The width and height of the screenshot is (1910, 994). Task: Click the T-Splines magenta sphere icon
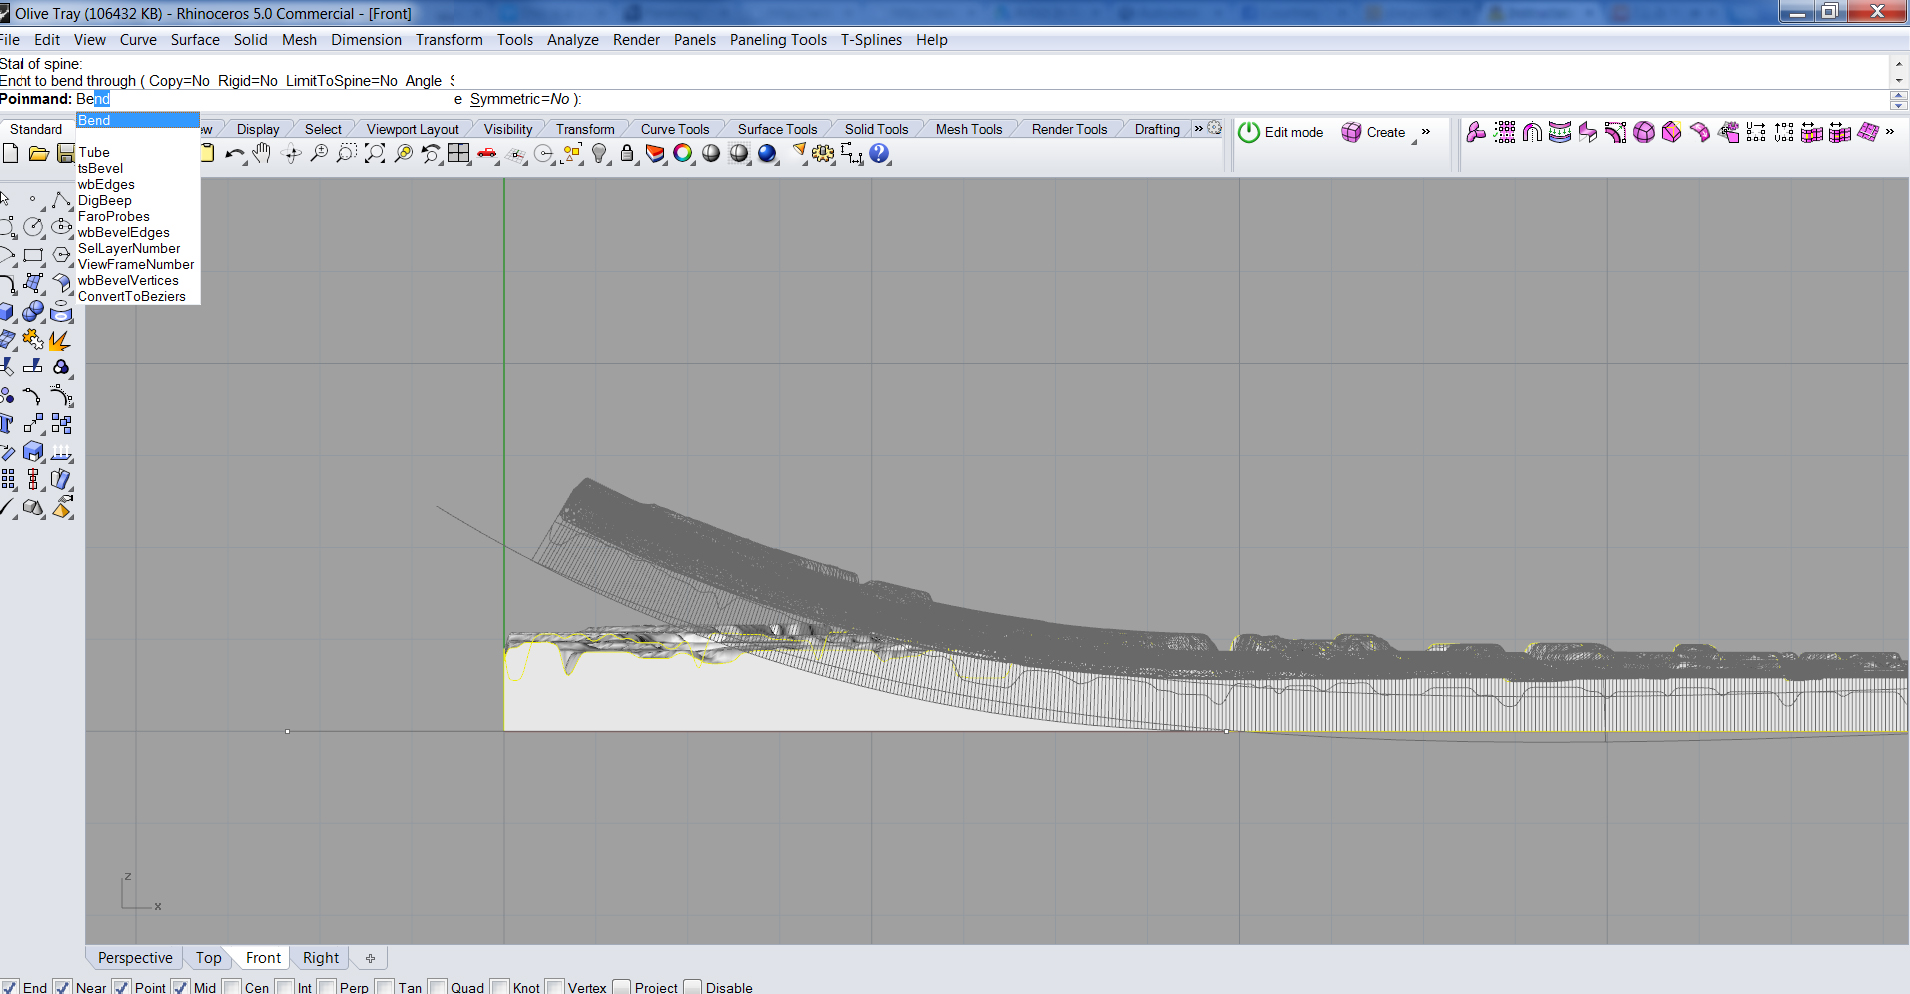tap(1644, 132)
